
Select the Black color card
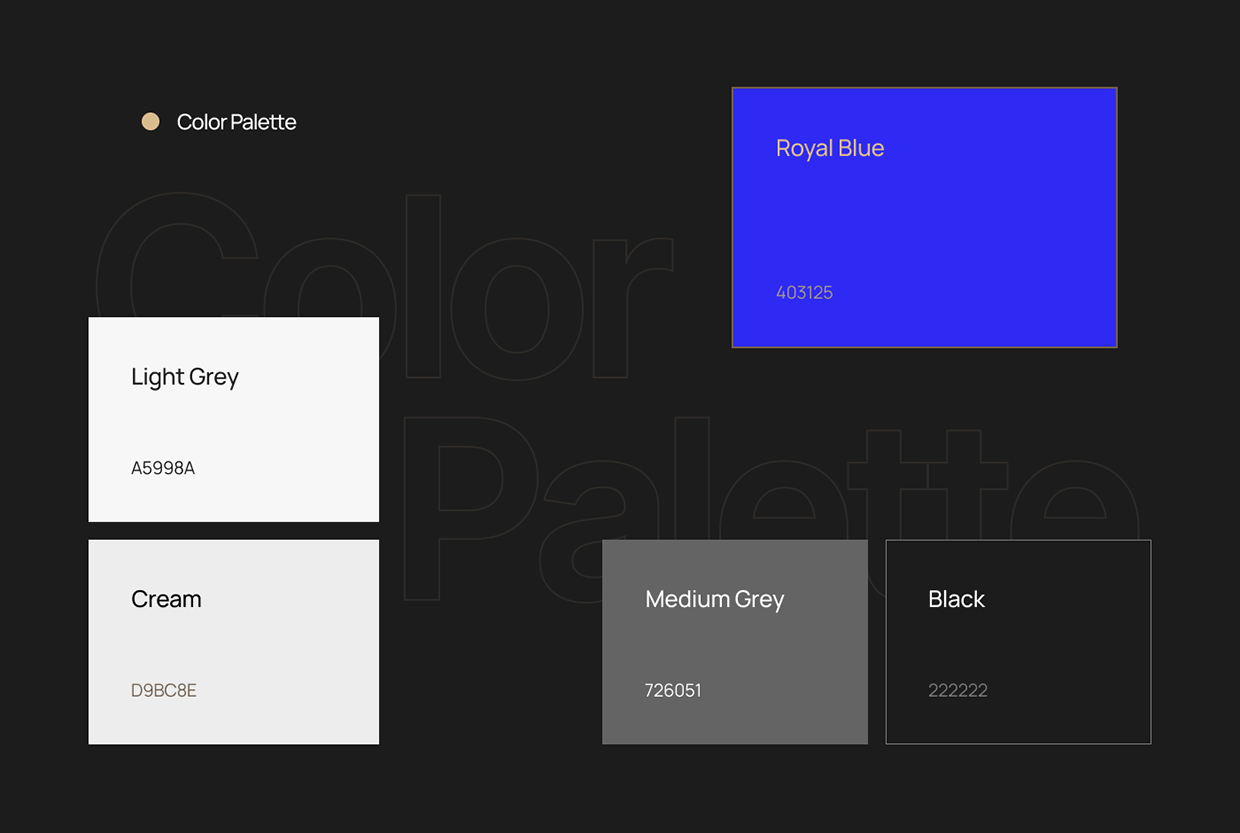coord(1018,641)
